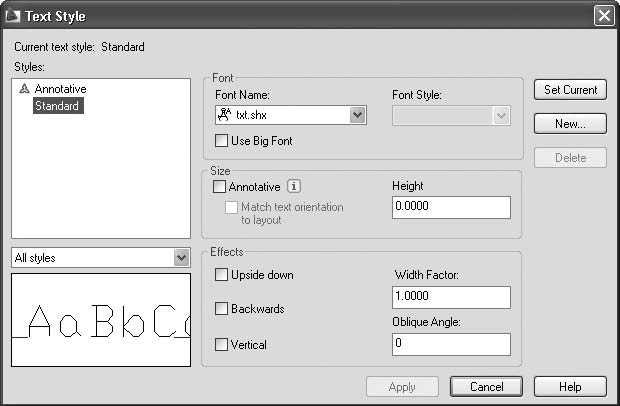Check the Backwards effect option
This screenshot has height=406, width=620.
222,310
